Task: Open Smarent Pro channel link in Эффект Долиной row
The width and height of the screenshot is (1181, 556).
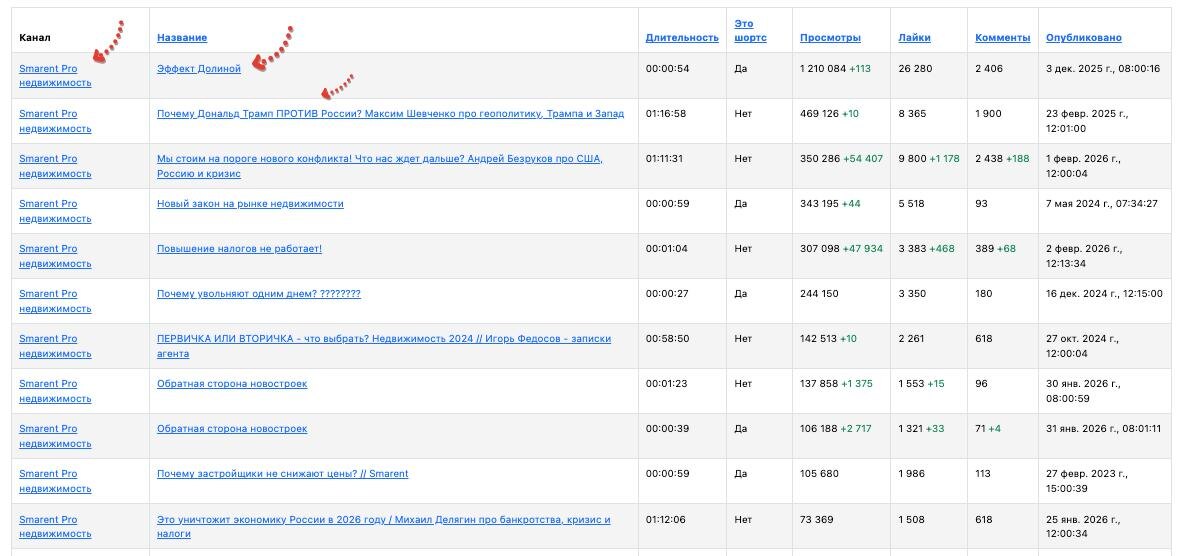Action: (55, 76)
